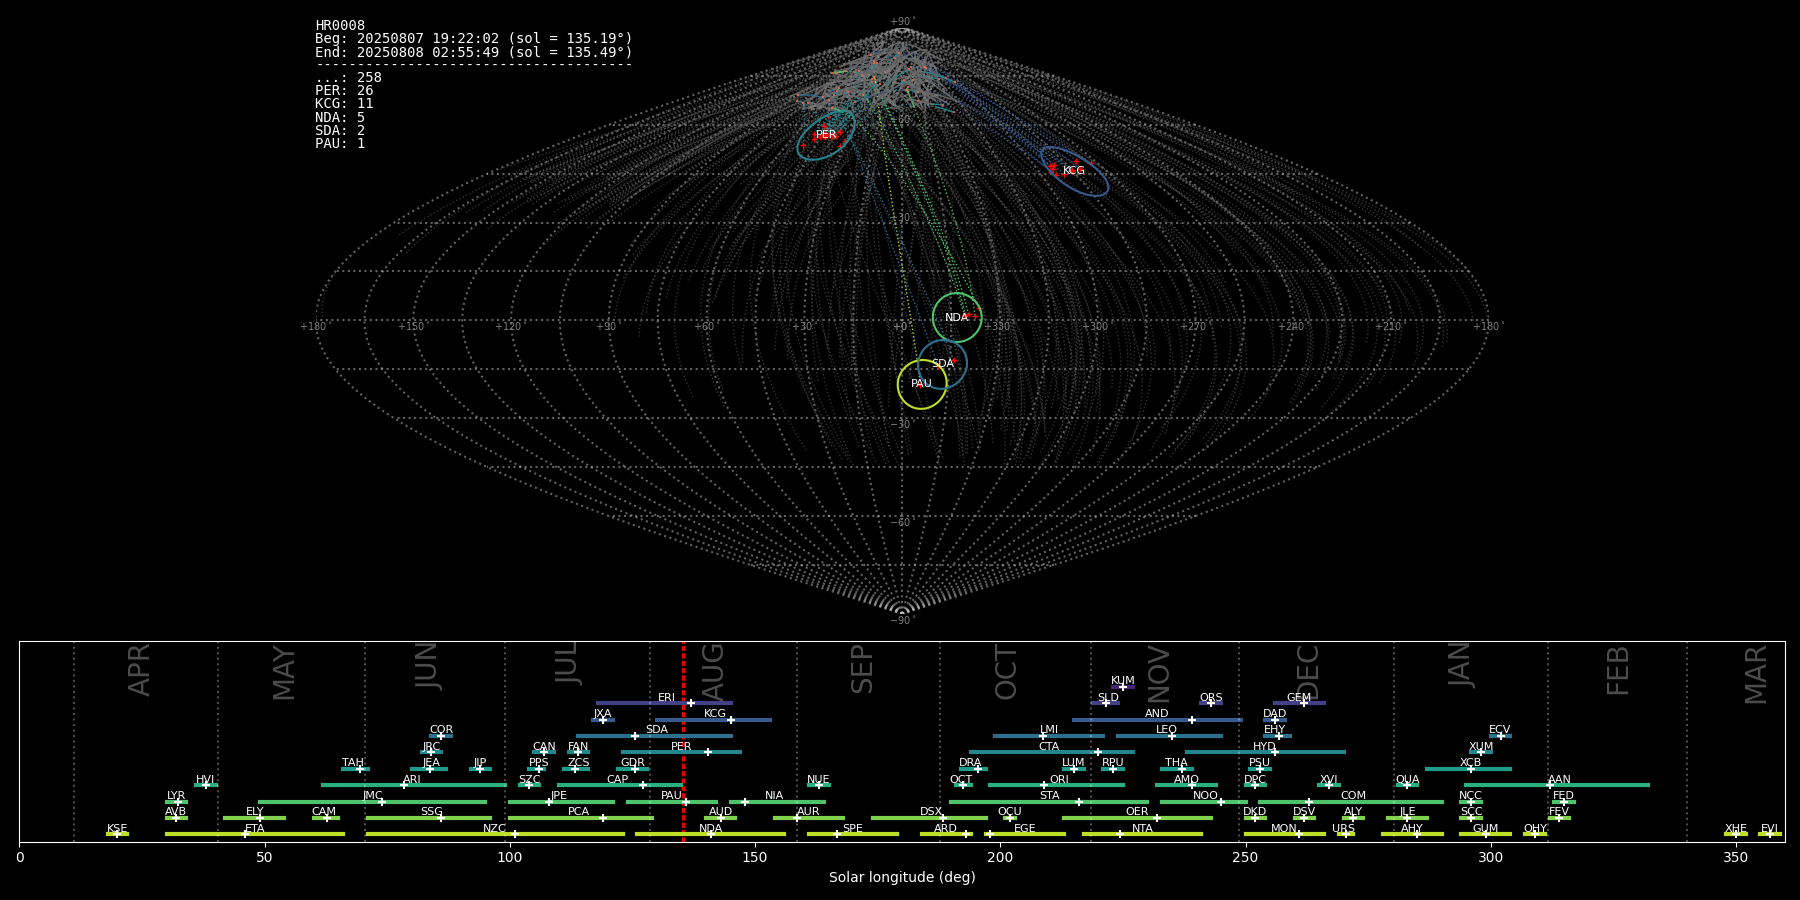Click the Beg timestamp line in the header

[x=474, y=39]
